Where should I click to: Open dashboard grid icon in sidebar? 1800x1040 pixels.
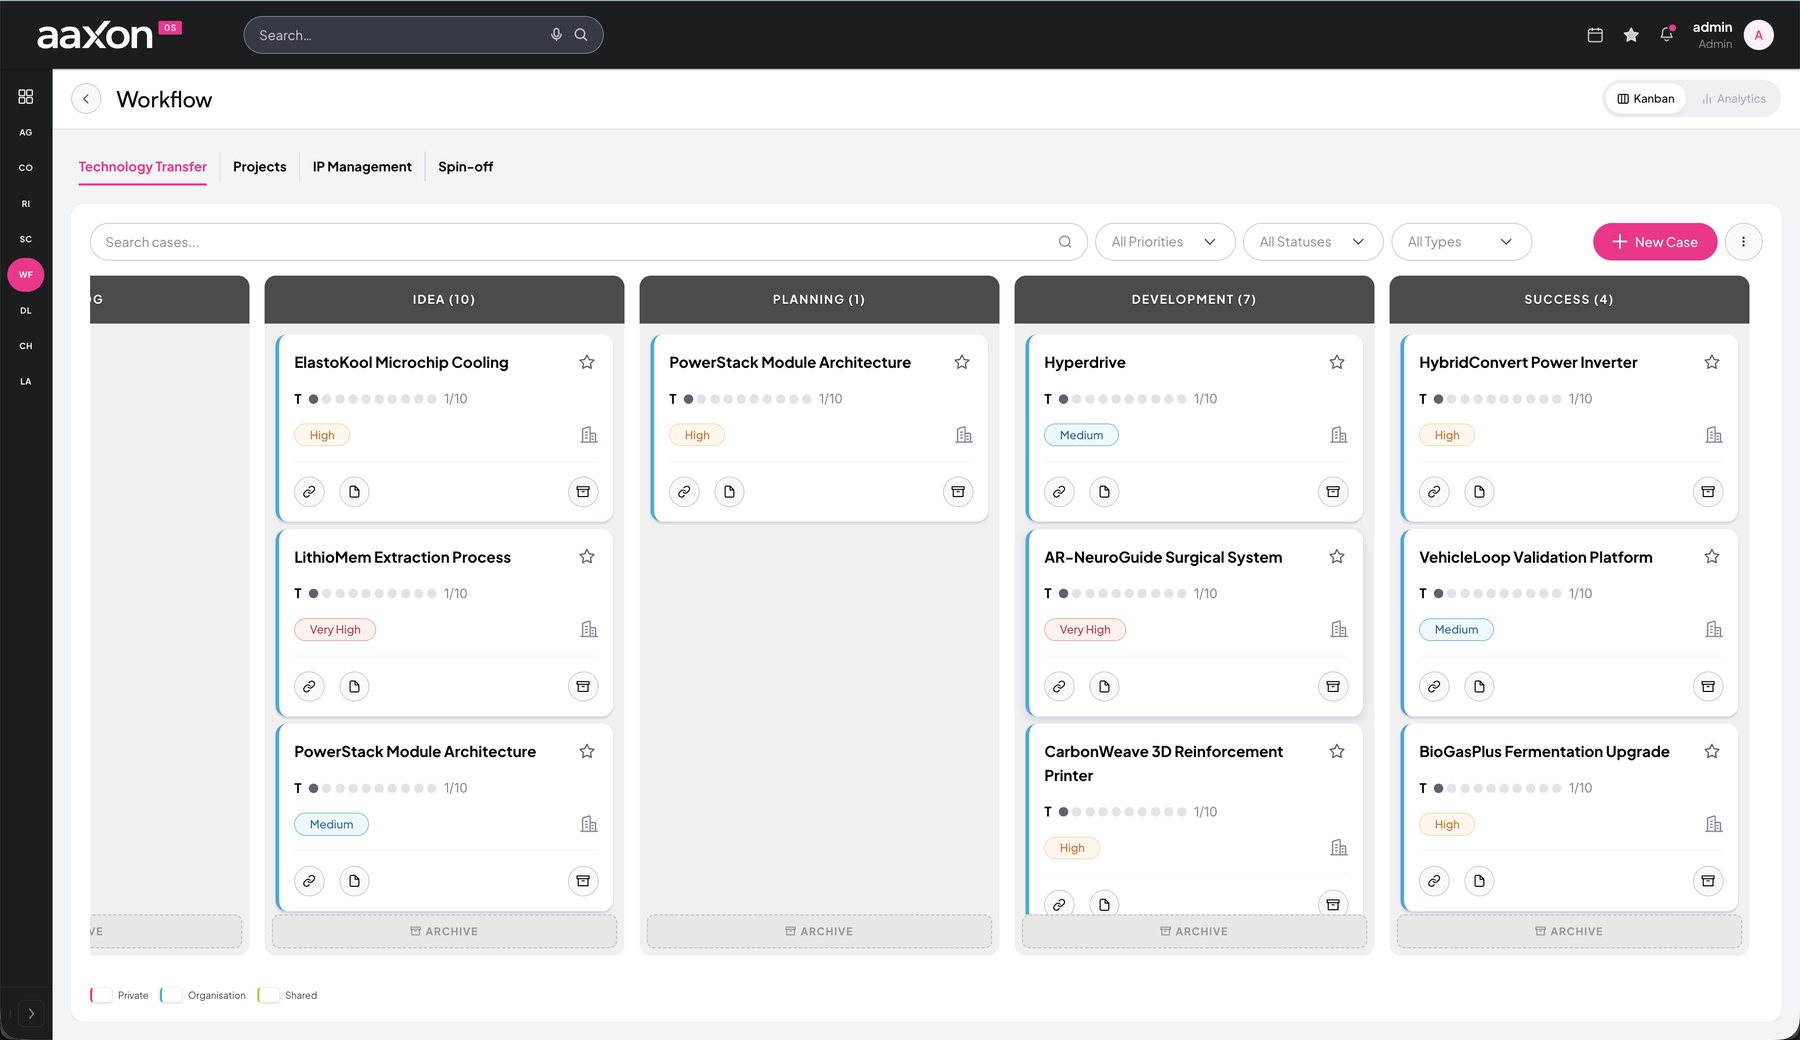tap(26, 97)
